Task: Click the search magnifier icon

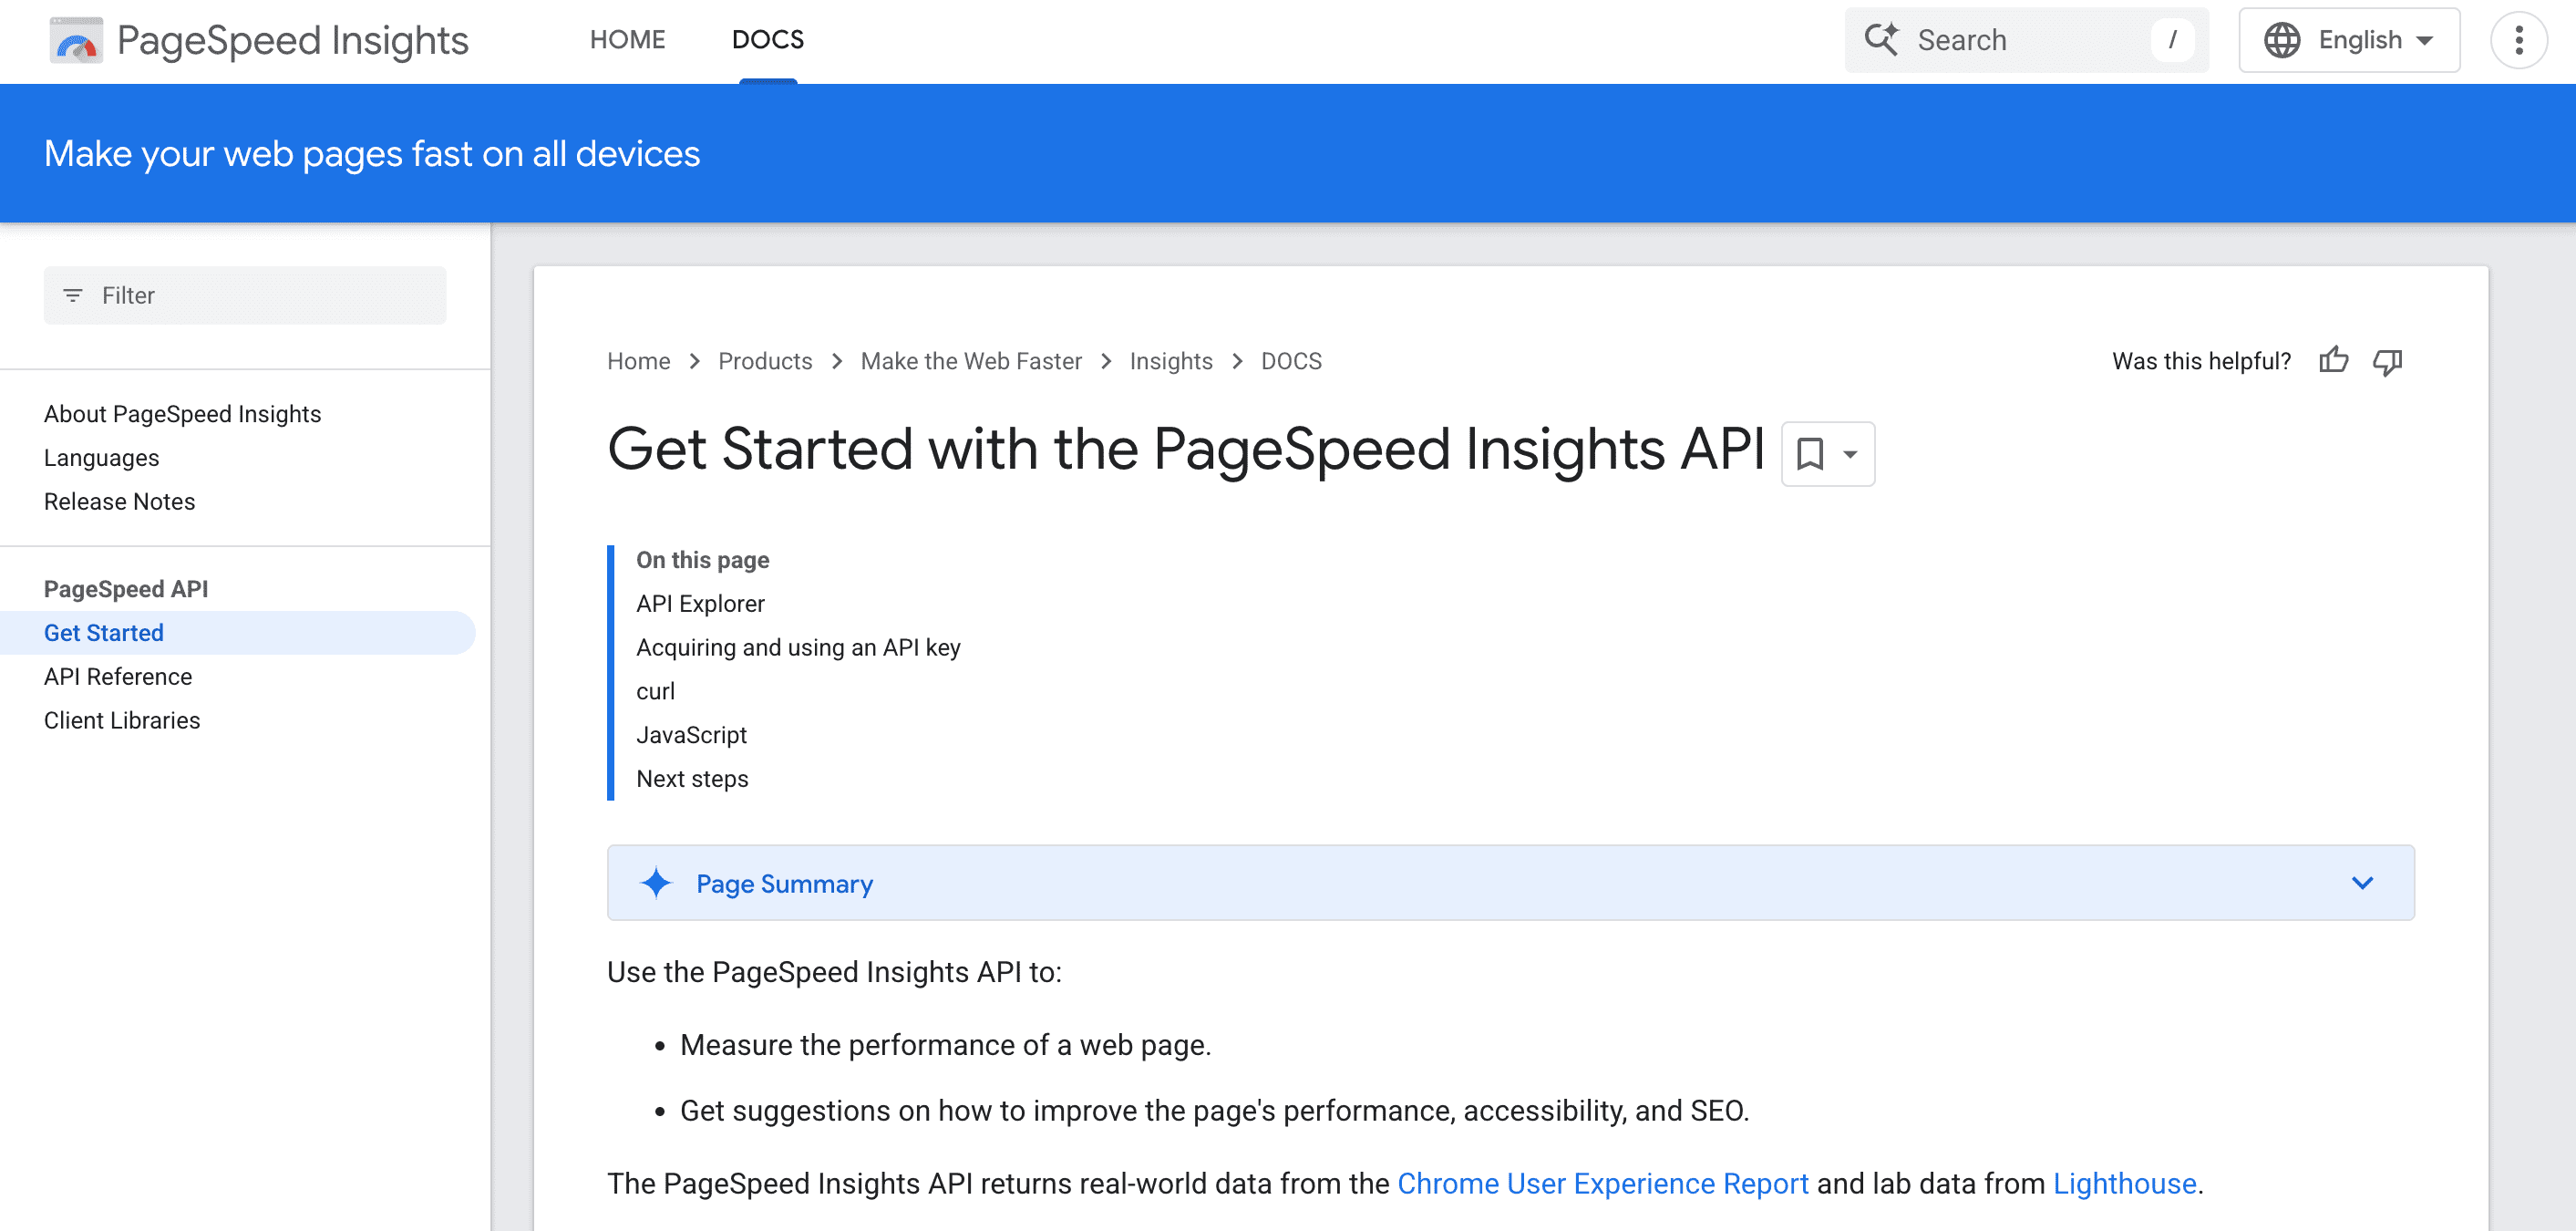Action: [1884, 39]
